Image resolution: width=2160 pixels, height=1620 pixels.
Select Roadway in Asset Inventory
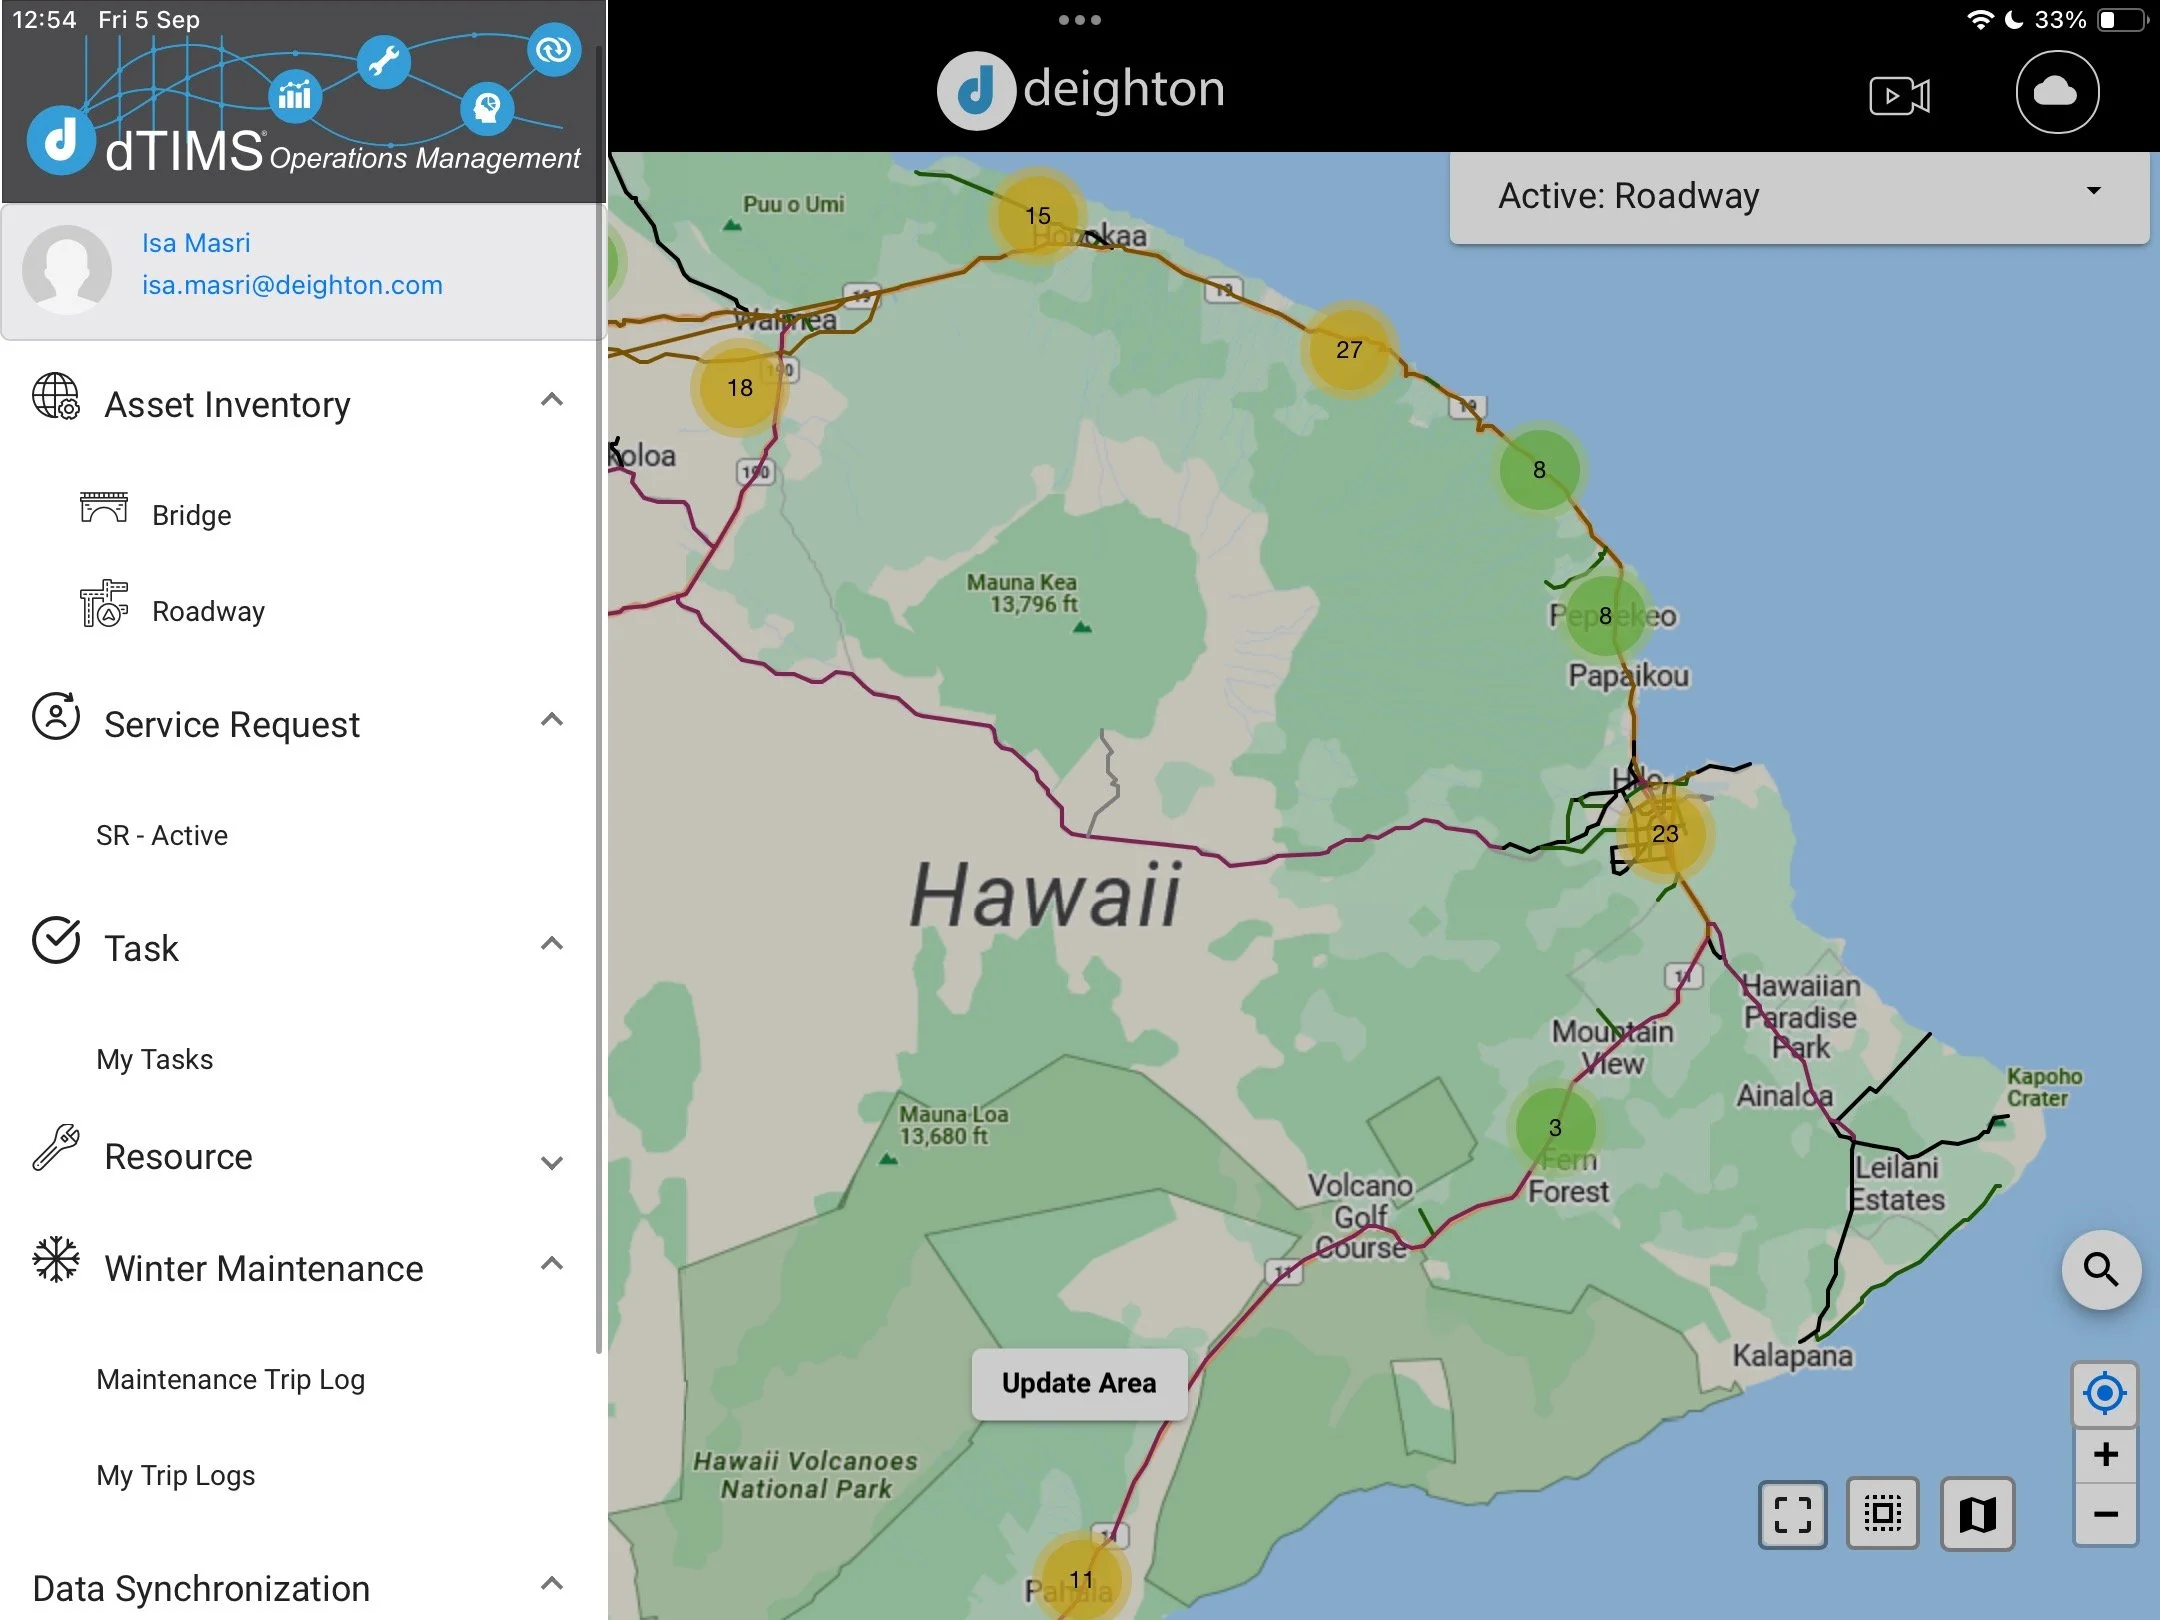[x=208, y=611]
